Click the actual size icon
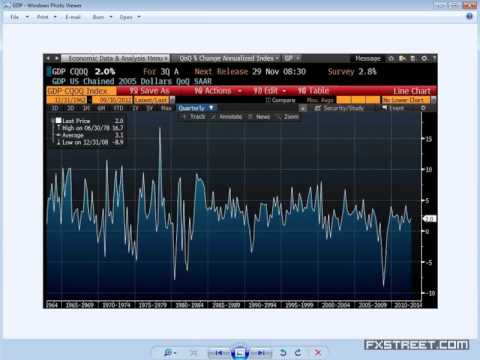 (x=194, y=353)
